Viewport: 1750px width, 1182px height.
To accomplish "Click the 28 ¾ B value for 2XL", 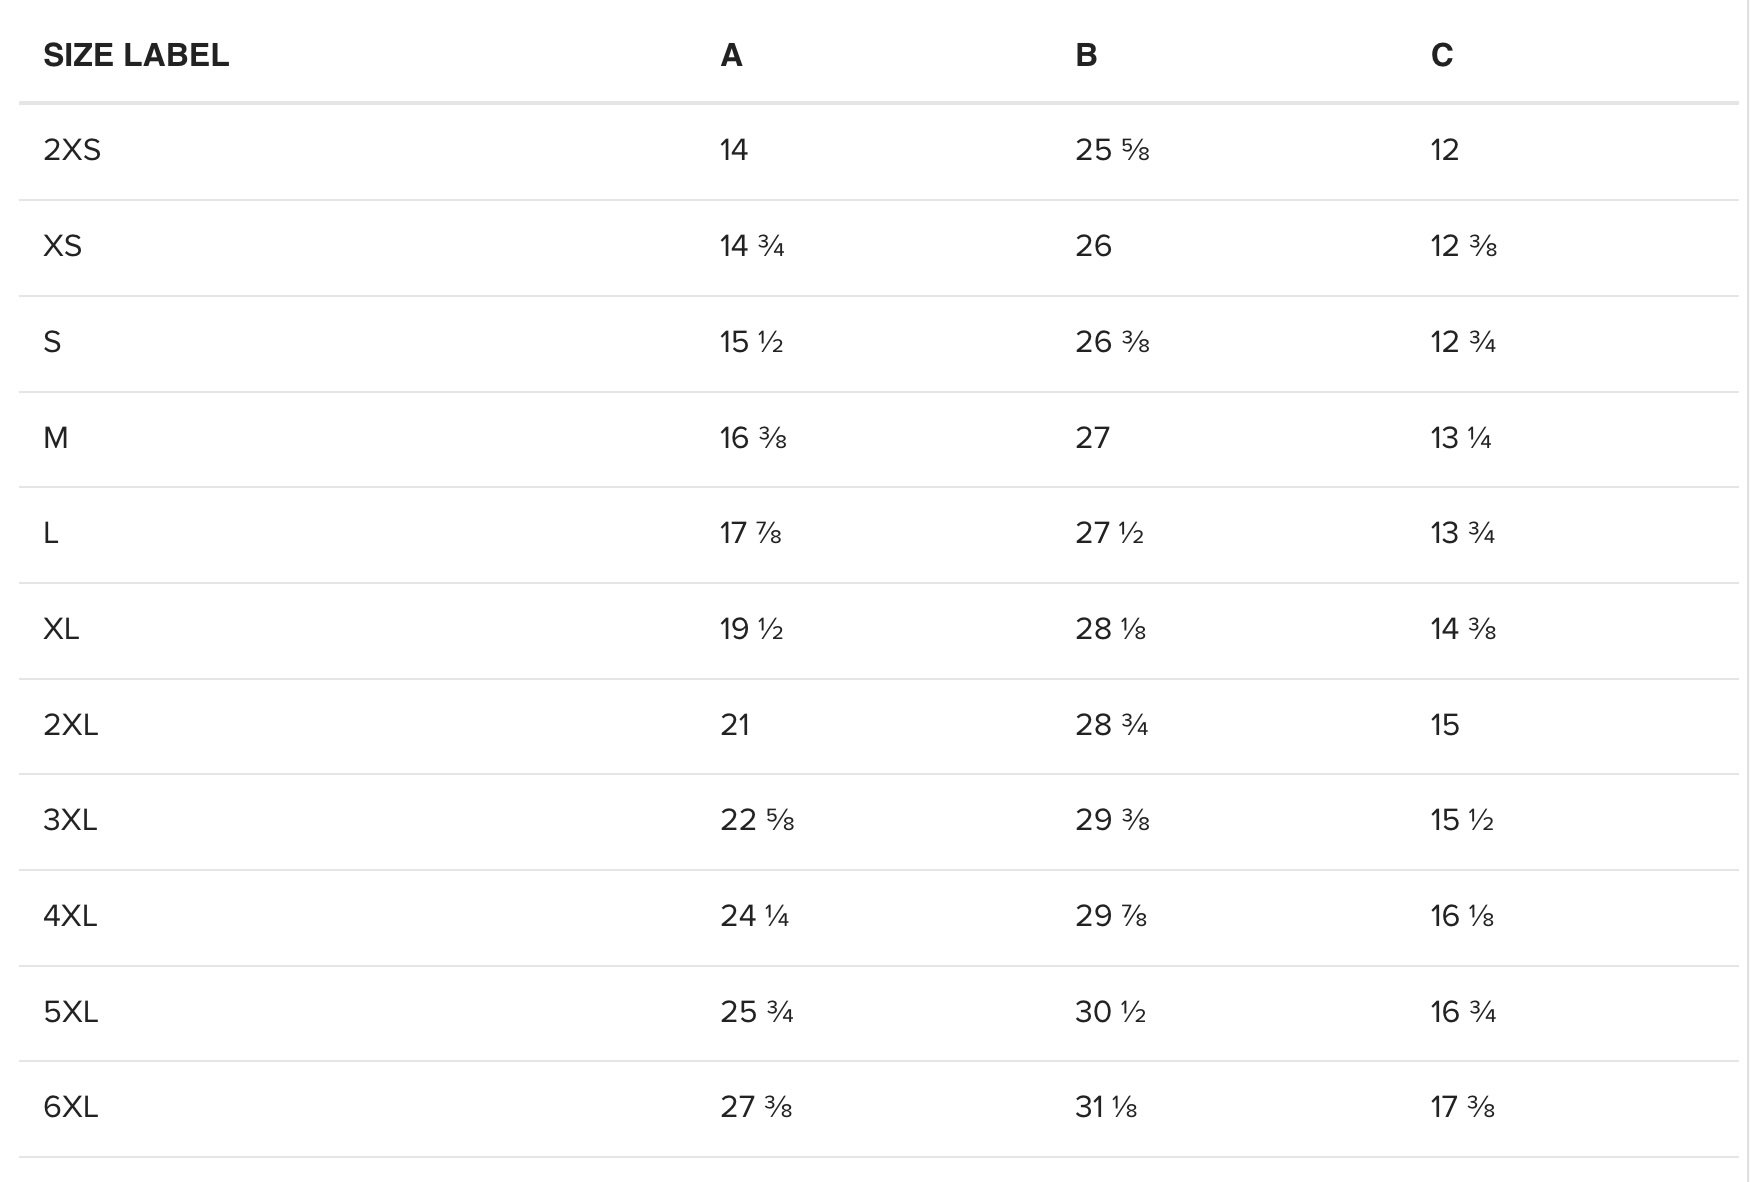I will tap(1111, 725).
